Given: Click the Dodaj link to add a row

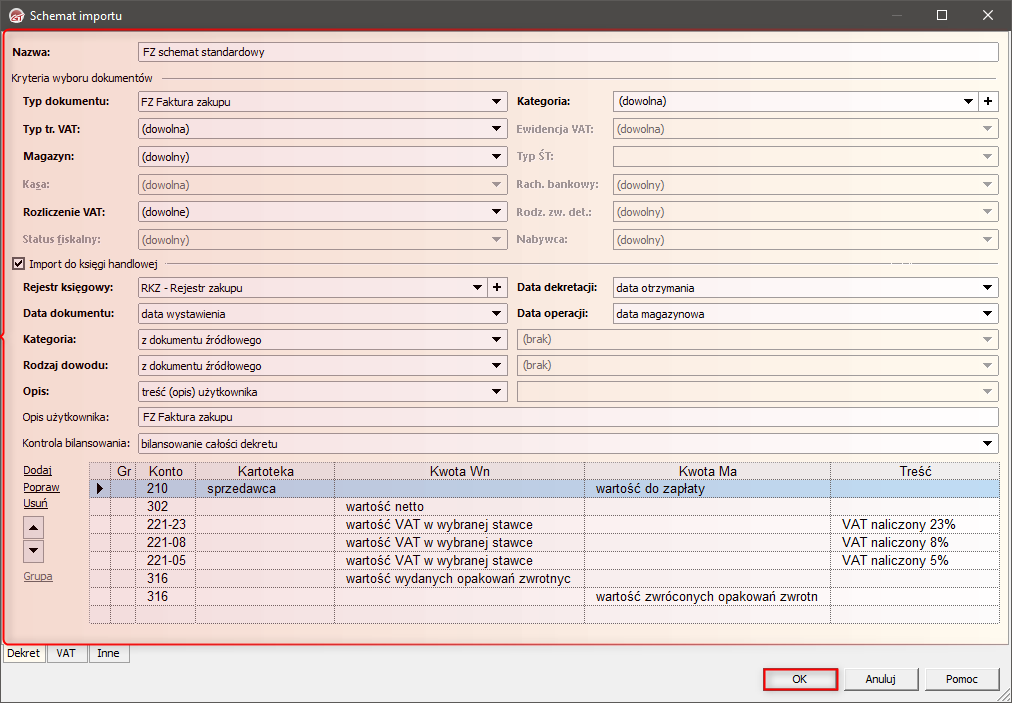Looking at the screenshot, I should (x=37, y=470).
